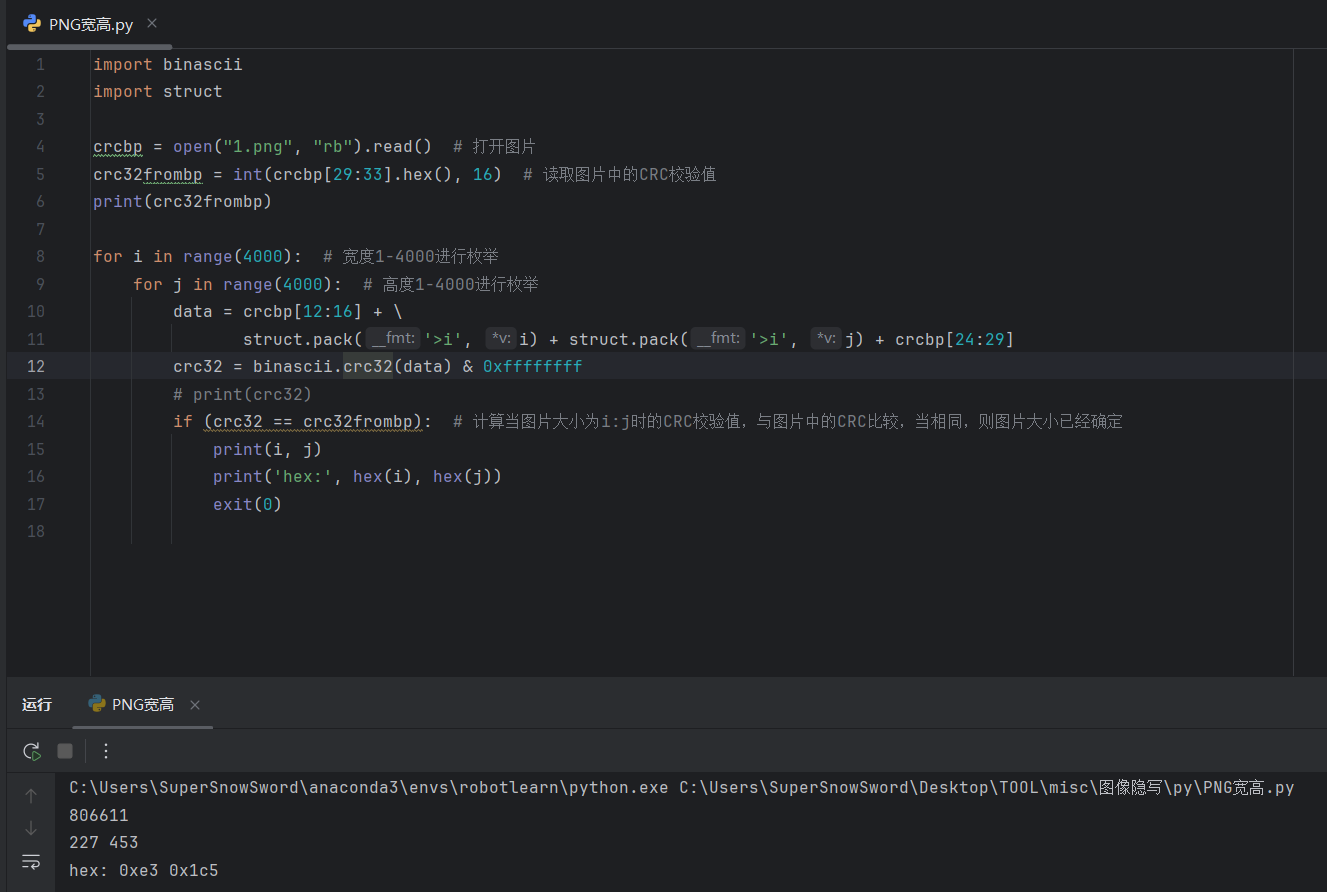The image size is (1327, 892).
Task: Click '0xffffffff' on line 12
Action: [x=533, y=367]
